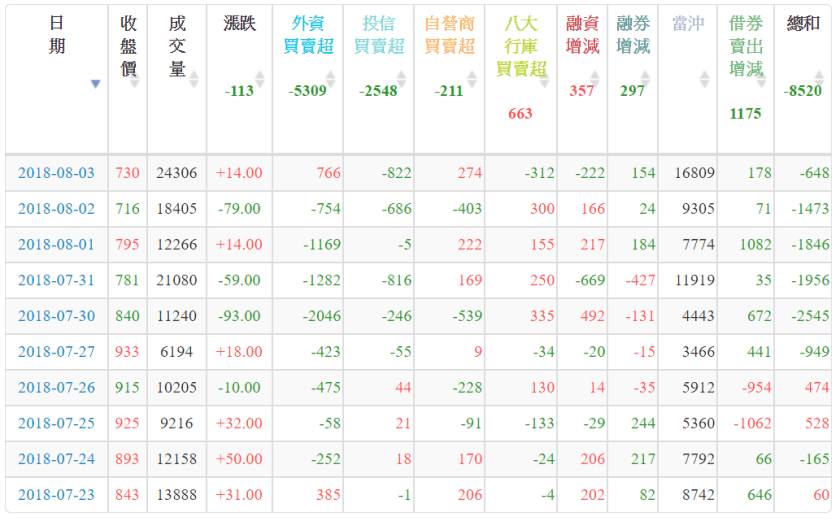Click sort arrows in 自營商買賣超 column header
The image size is (840, 521).
(472, 78)
